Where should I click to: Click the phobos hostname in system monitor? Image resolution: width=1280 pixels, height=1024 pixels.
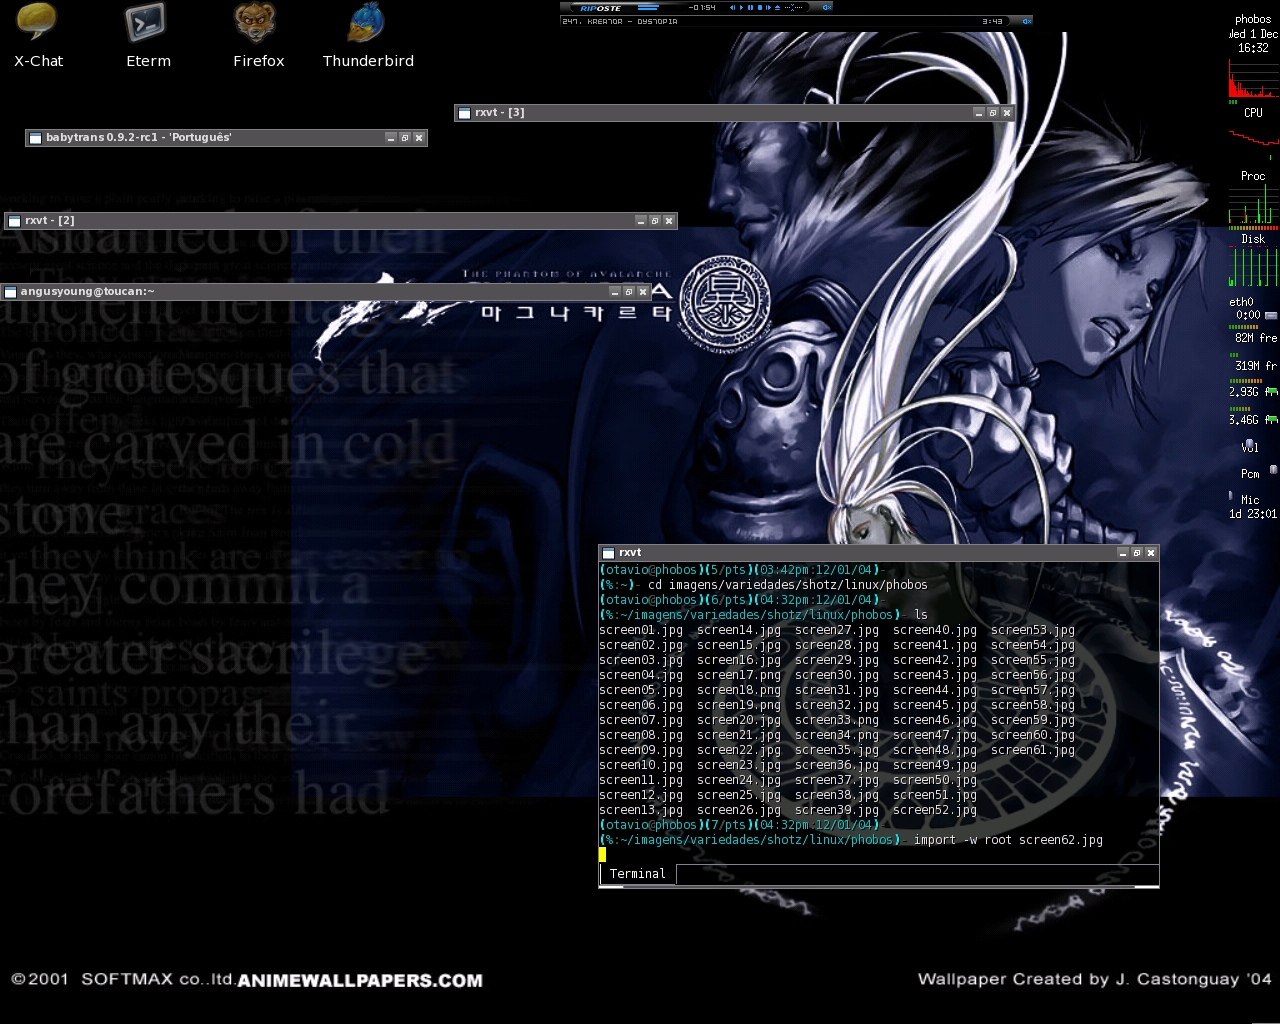(1253, 19)
